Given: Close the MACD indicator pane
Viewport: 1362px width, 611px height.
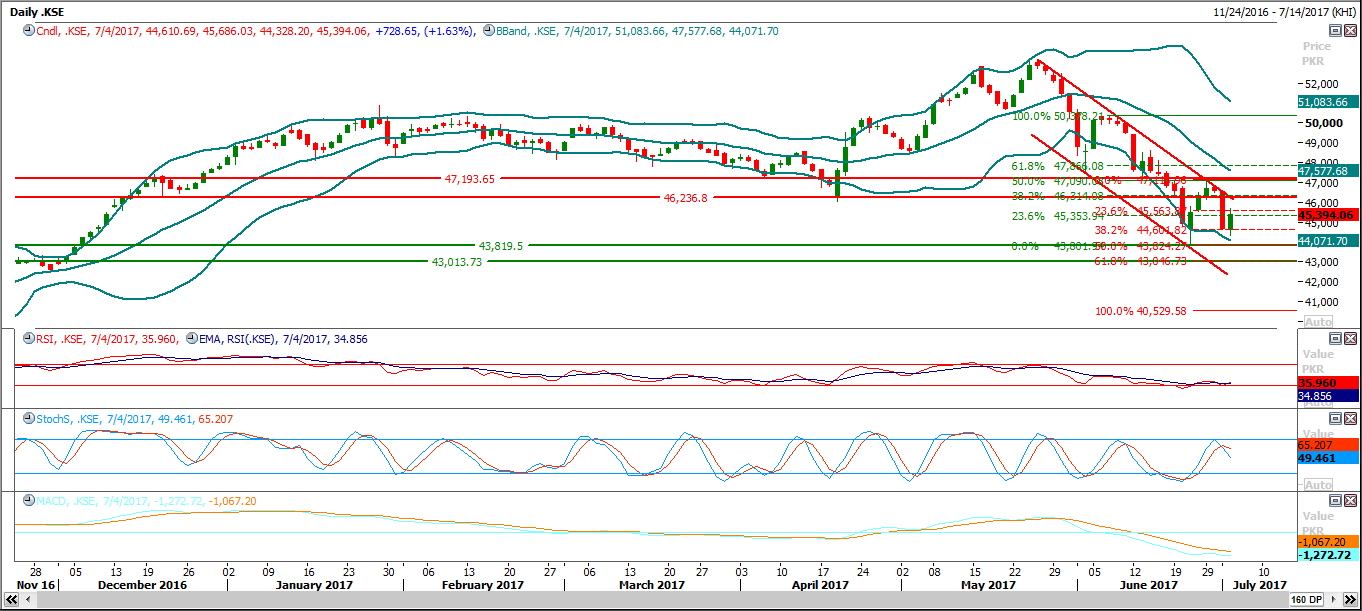Looking at the screenshot, I should (1350, 500).
